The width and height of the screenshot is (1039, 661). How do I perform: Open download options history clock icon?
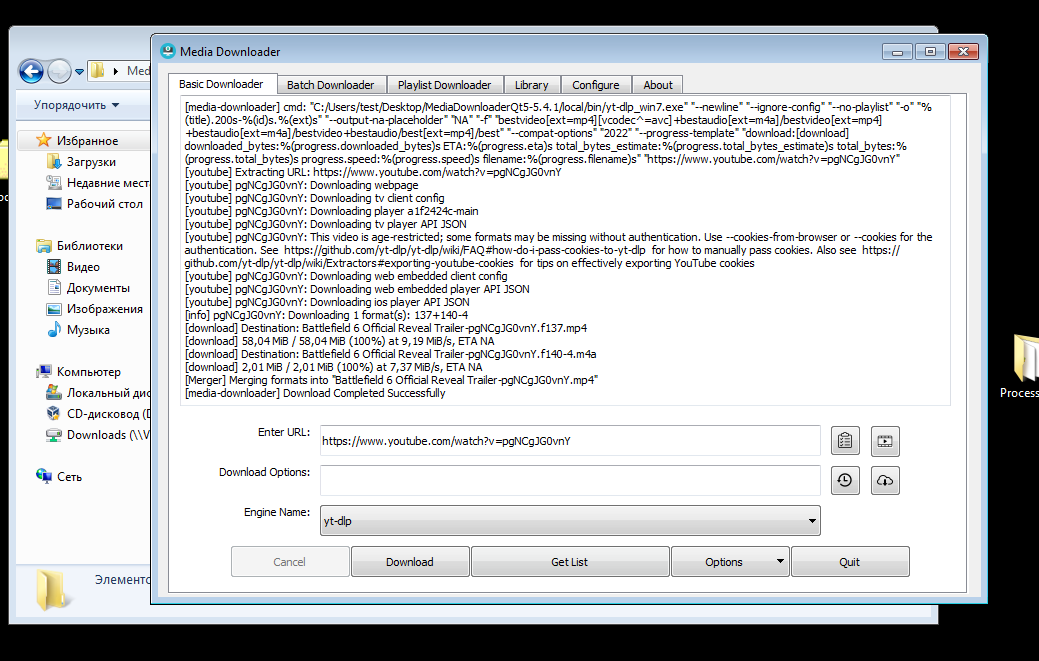click(x=845, y=480)
